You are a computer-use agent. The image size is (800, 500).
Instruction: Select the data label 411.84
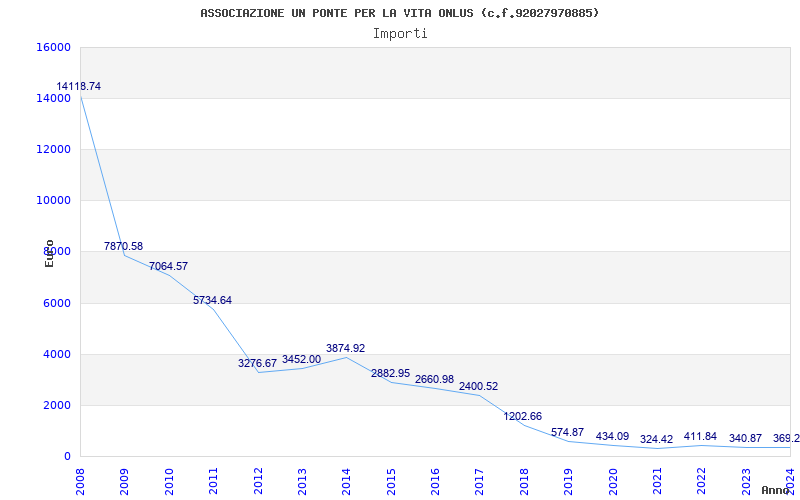[700, 436]
